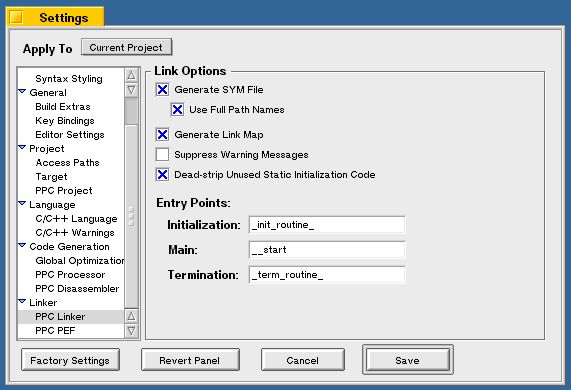Open the Current Project popup

(126, 47)
